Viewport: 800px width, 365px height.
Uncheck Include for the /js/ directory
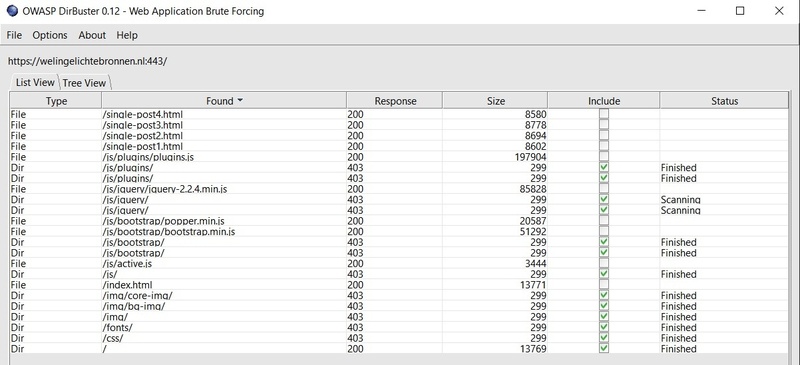coord(604,274)
